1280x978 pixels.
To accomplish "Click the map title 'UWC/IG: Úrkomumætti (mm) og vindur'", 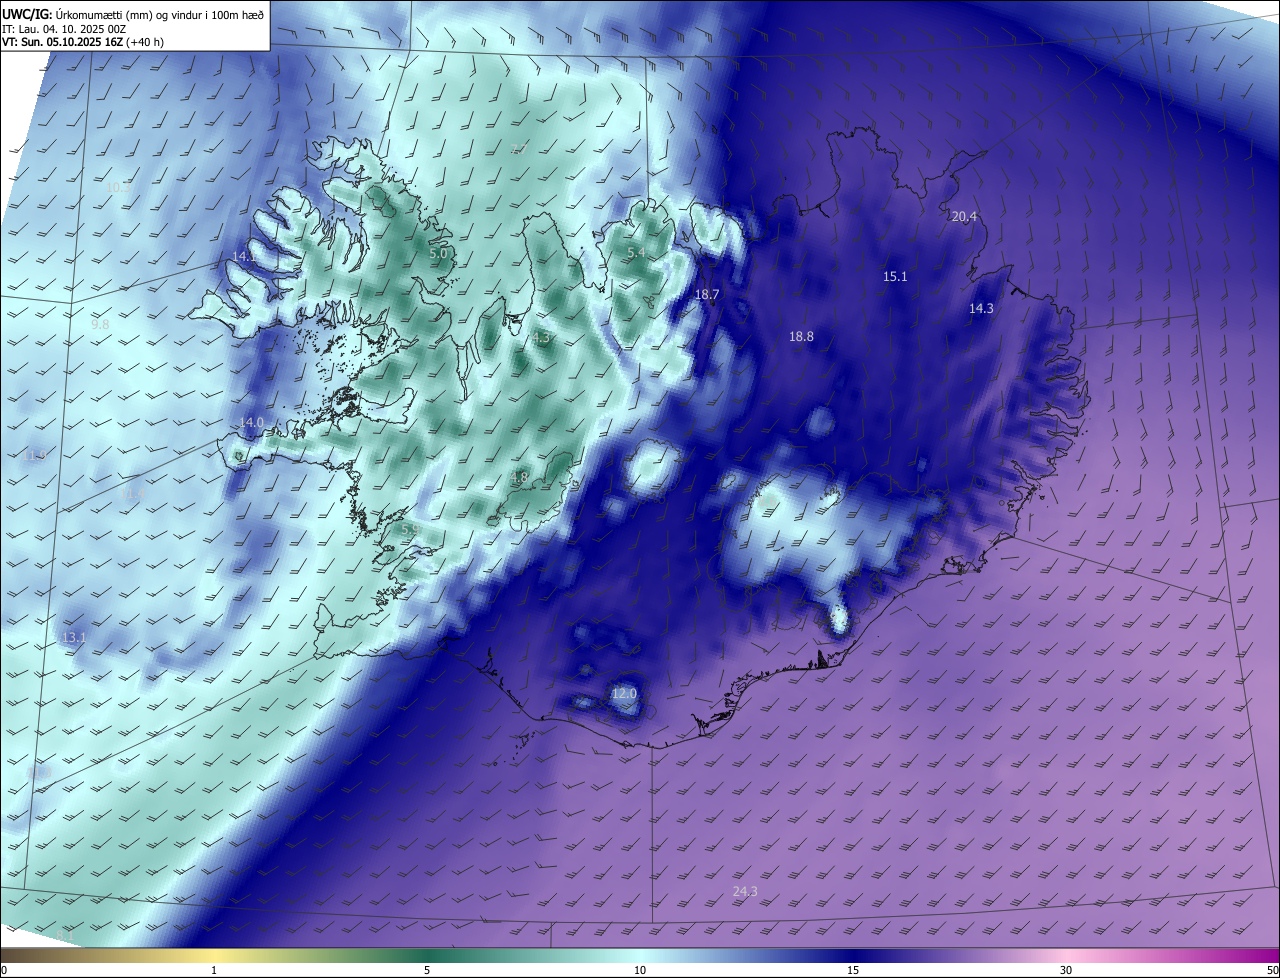I will (133, 13).
